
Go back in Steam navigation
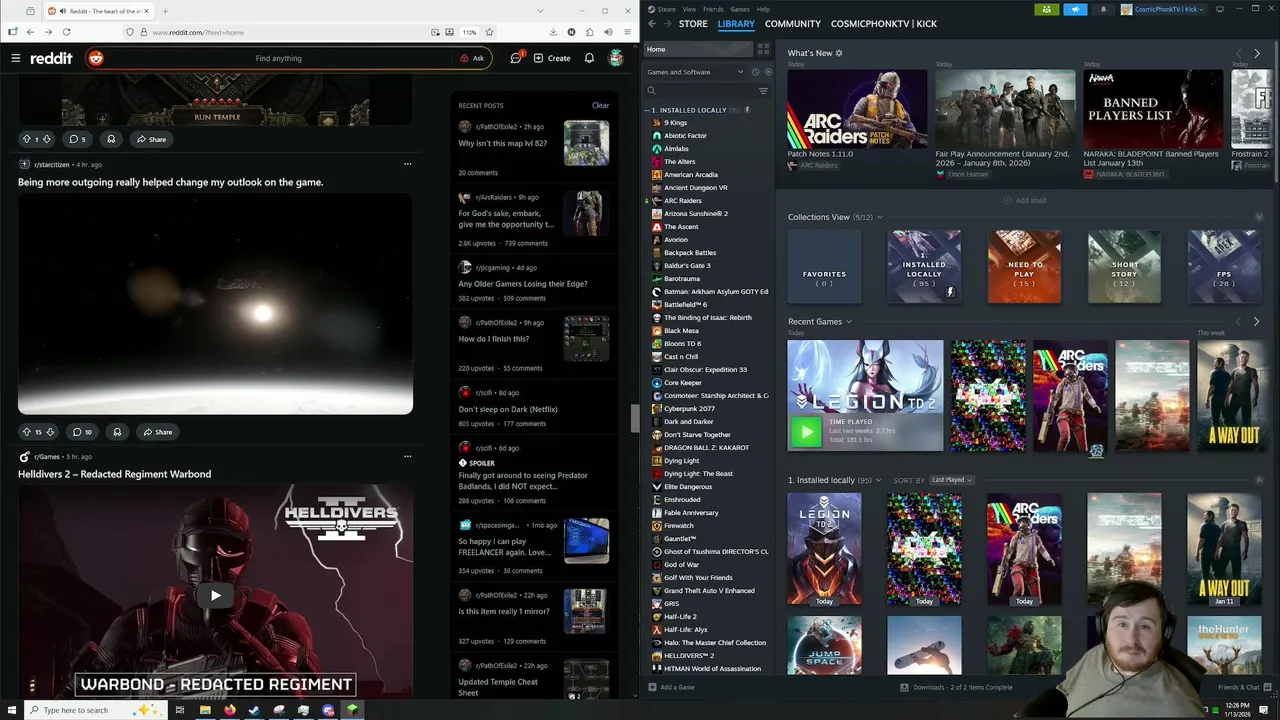pos(652,24)
